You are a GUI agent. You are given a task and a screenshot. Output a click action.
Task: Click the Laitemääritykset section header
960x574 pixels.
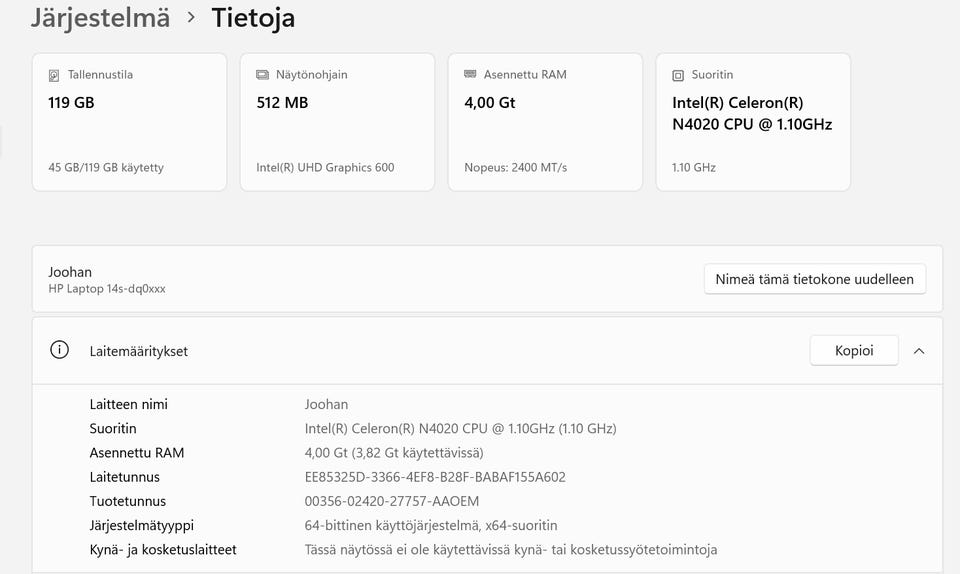click(x=487, y=351)
